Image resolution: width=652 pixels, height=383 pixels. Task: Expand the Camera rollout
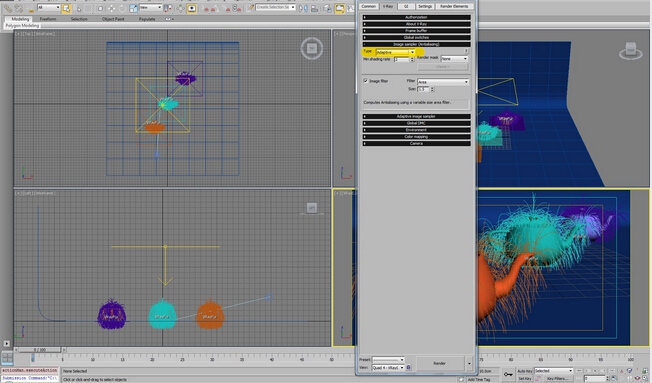[x=416, y=143]
